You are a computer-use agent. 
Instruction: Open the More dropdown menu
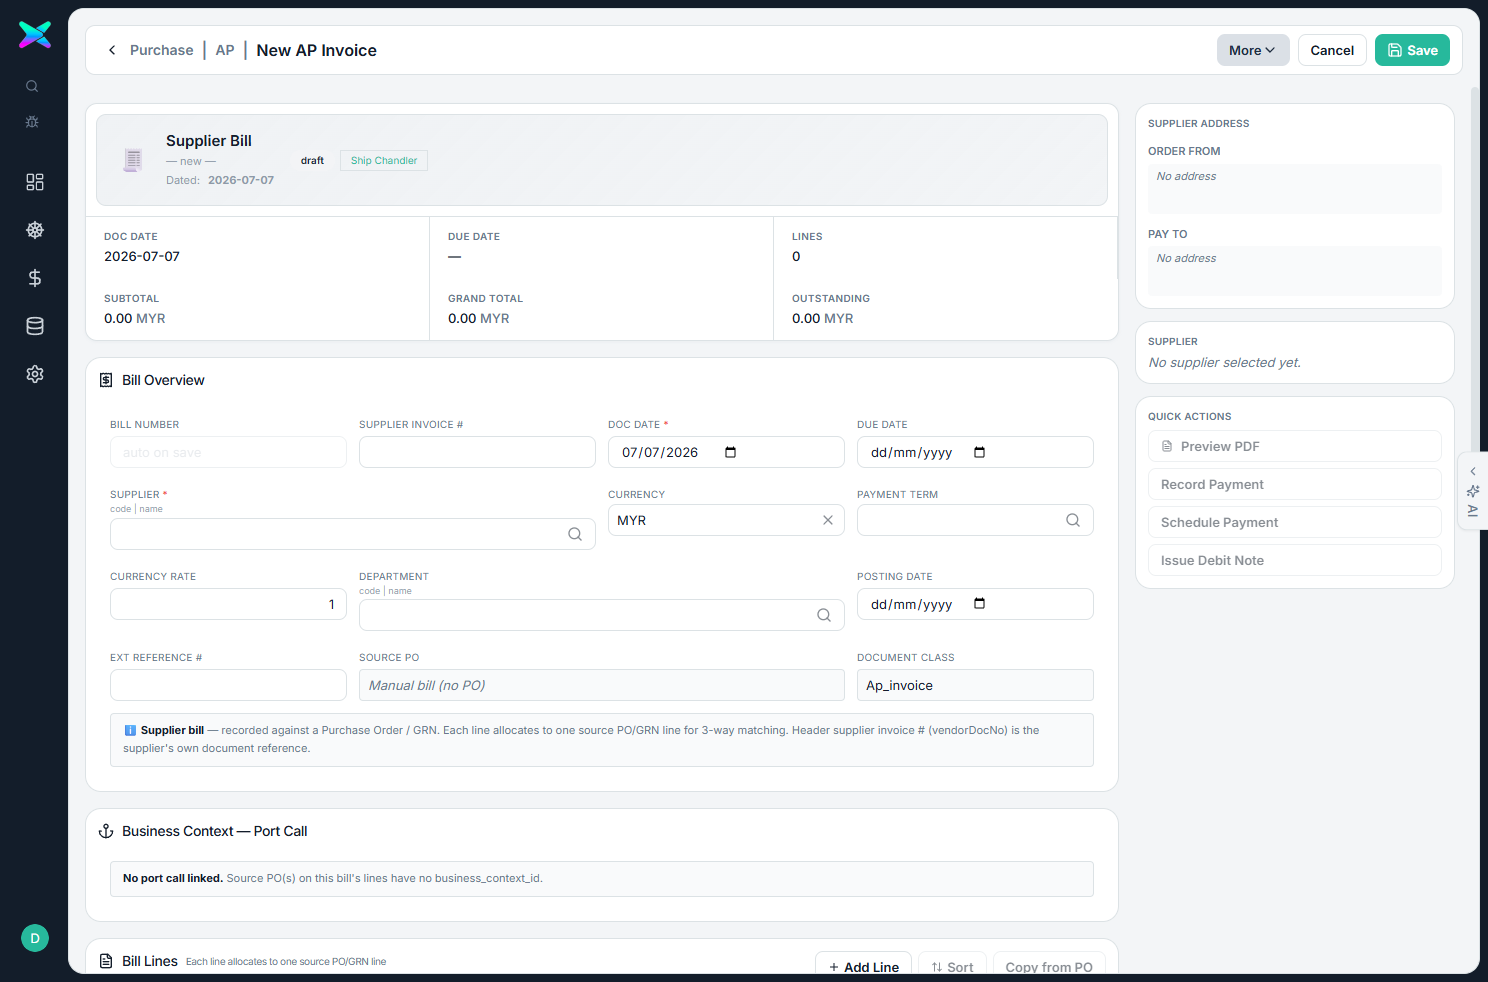coord(1253,50)
